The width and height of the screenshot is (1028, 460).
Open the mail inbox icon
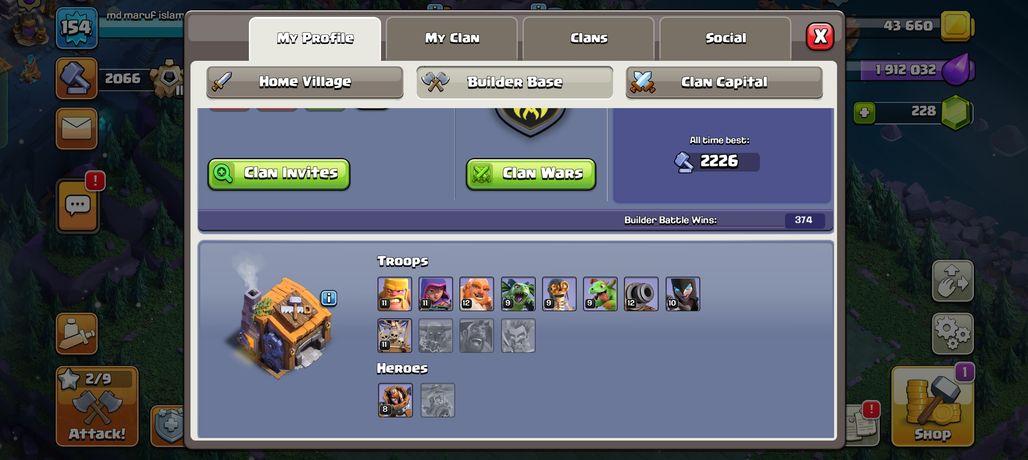pos(77,128)
